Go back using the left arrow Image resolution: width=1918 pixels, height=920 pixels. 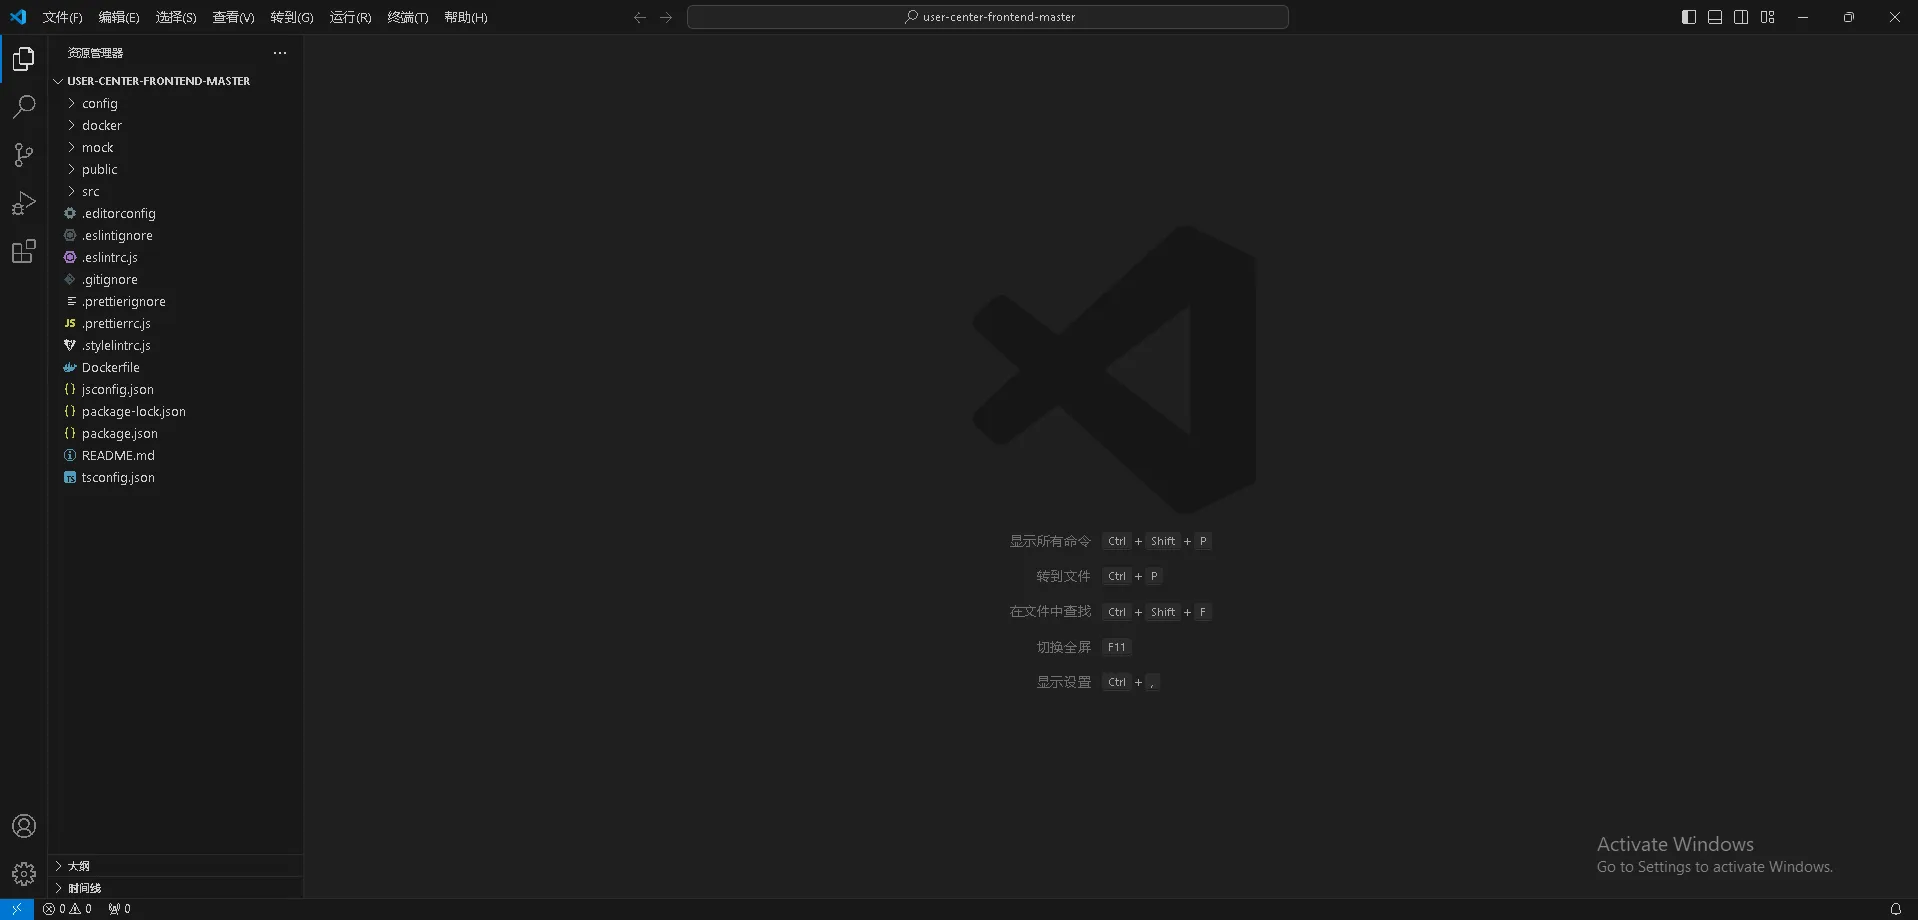click(640, 17)
